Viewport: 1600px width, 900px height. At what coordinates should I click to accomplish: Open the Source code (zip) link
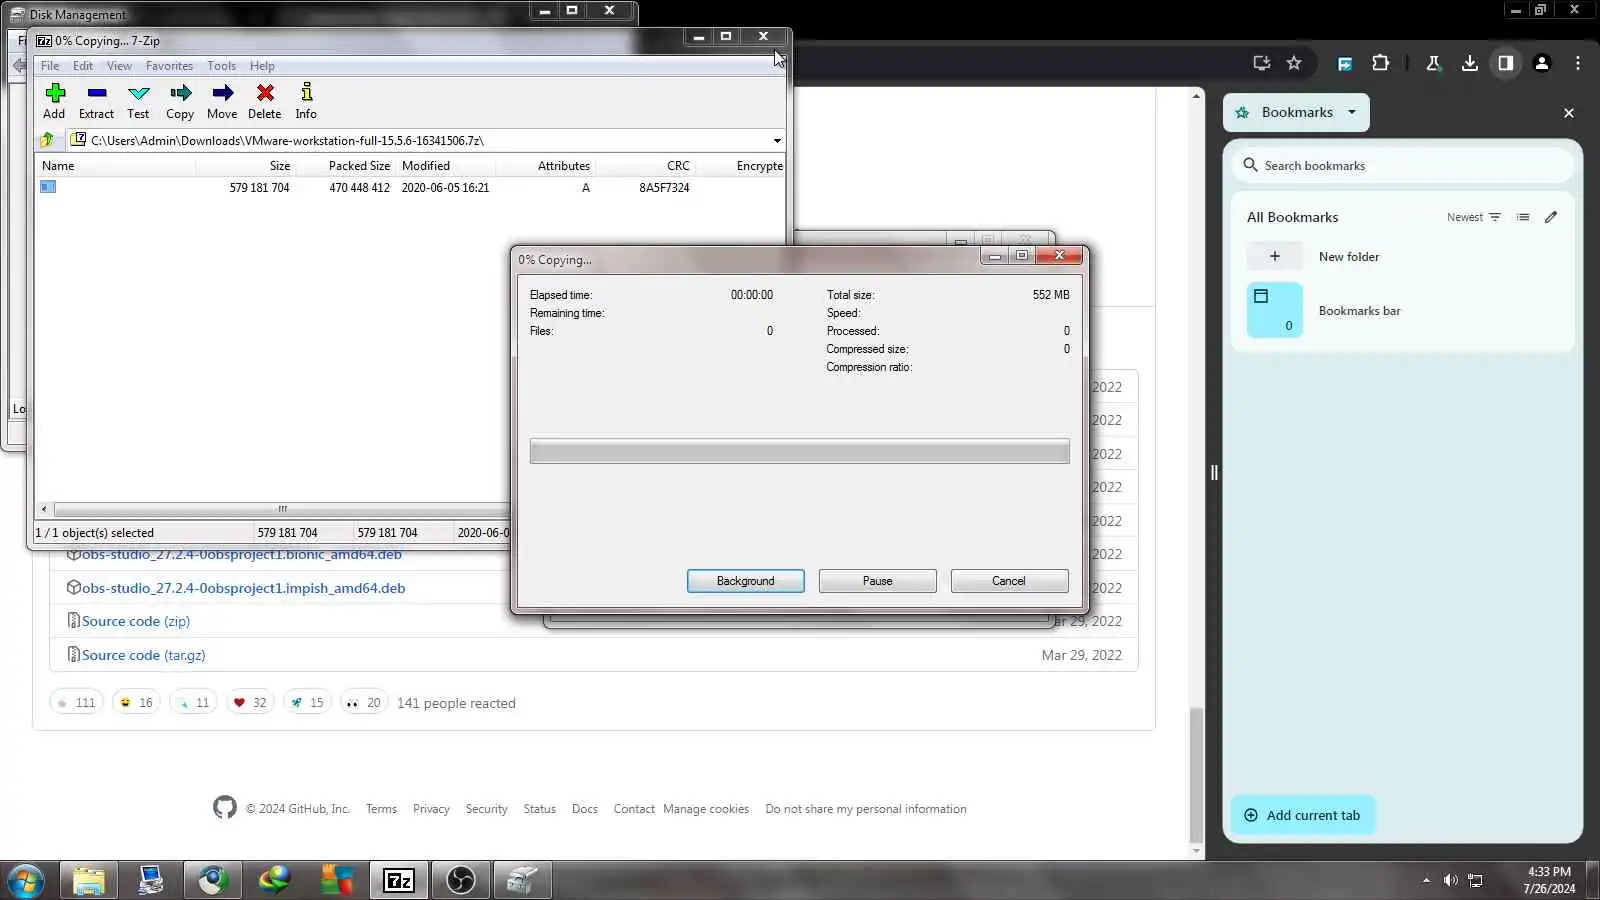[136, 621]
